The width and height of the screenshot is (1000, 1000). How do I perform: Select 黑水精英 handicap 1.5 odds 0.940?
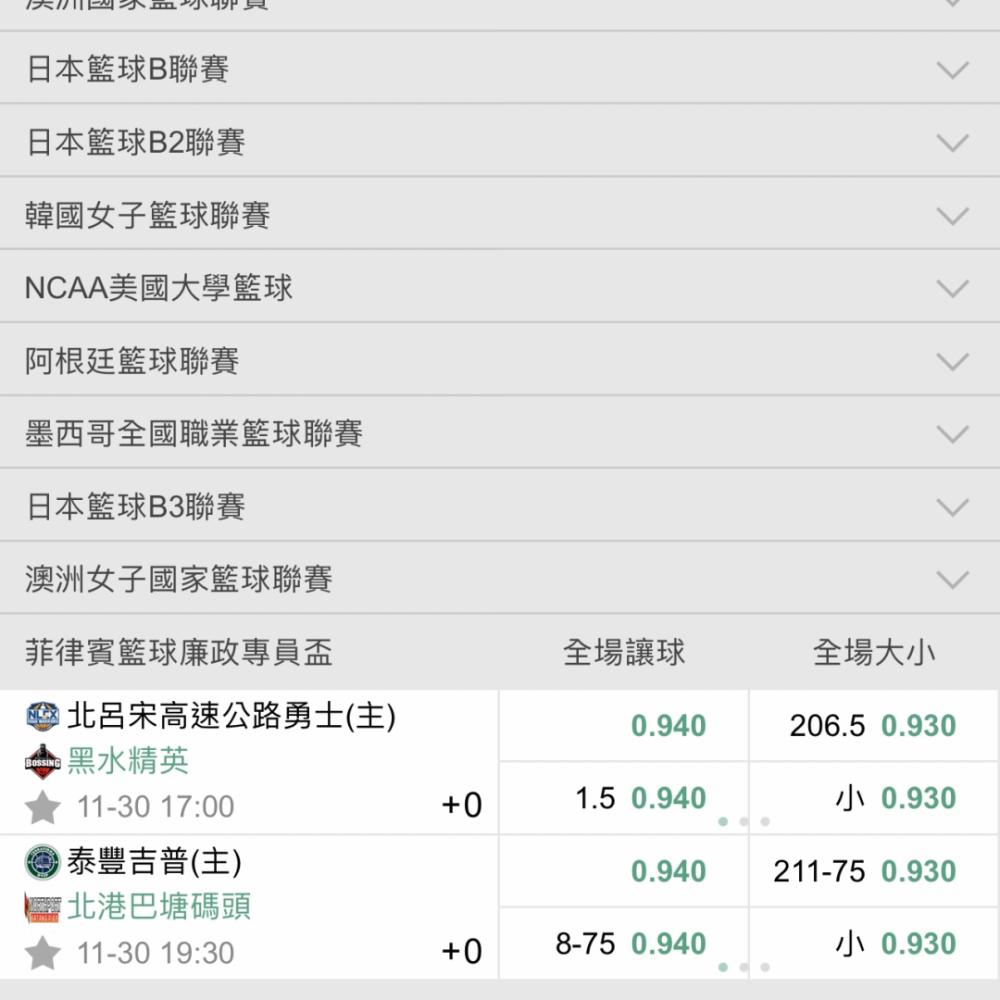tap(624, 798)
